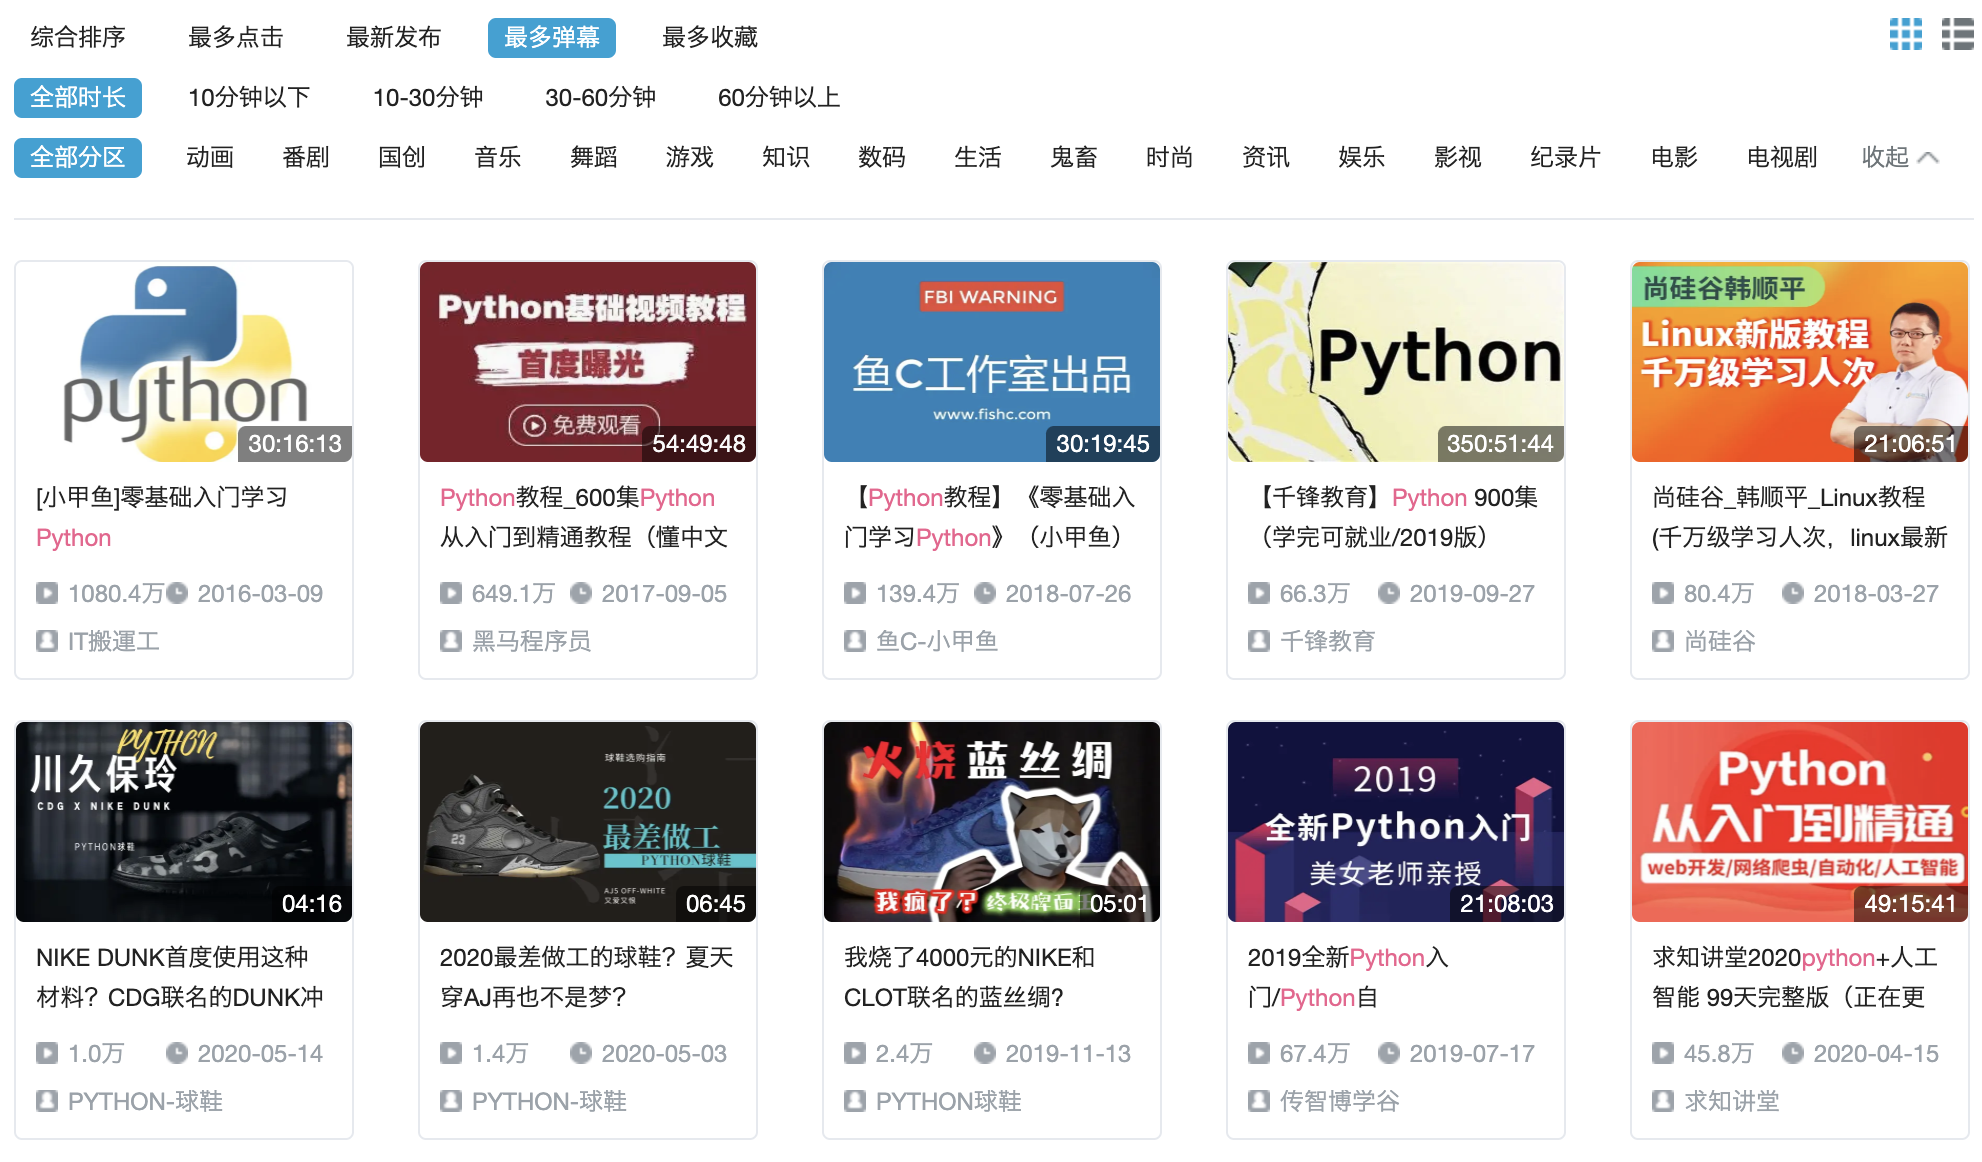Open Python从入门到精通 red thumbnail
This screenshot has height=1162, width=1982.
pos(1800,822)
